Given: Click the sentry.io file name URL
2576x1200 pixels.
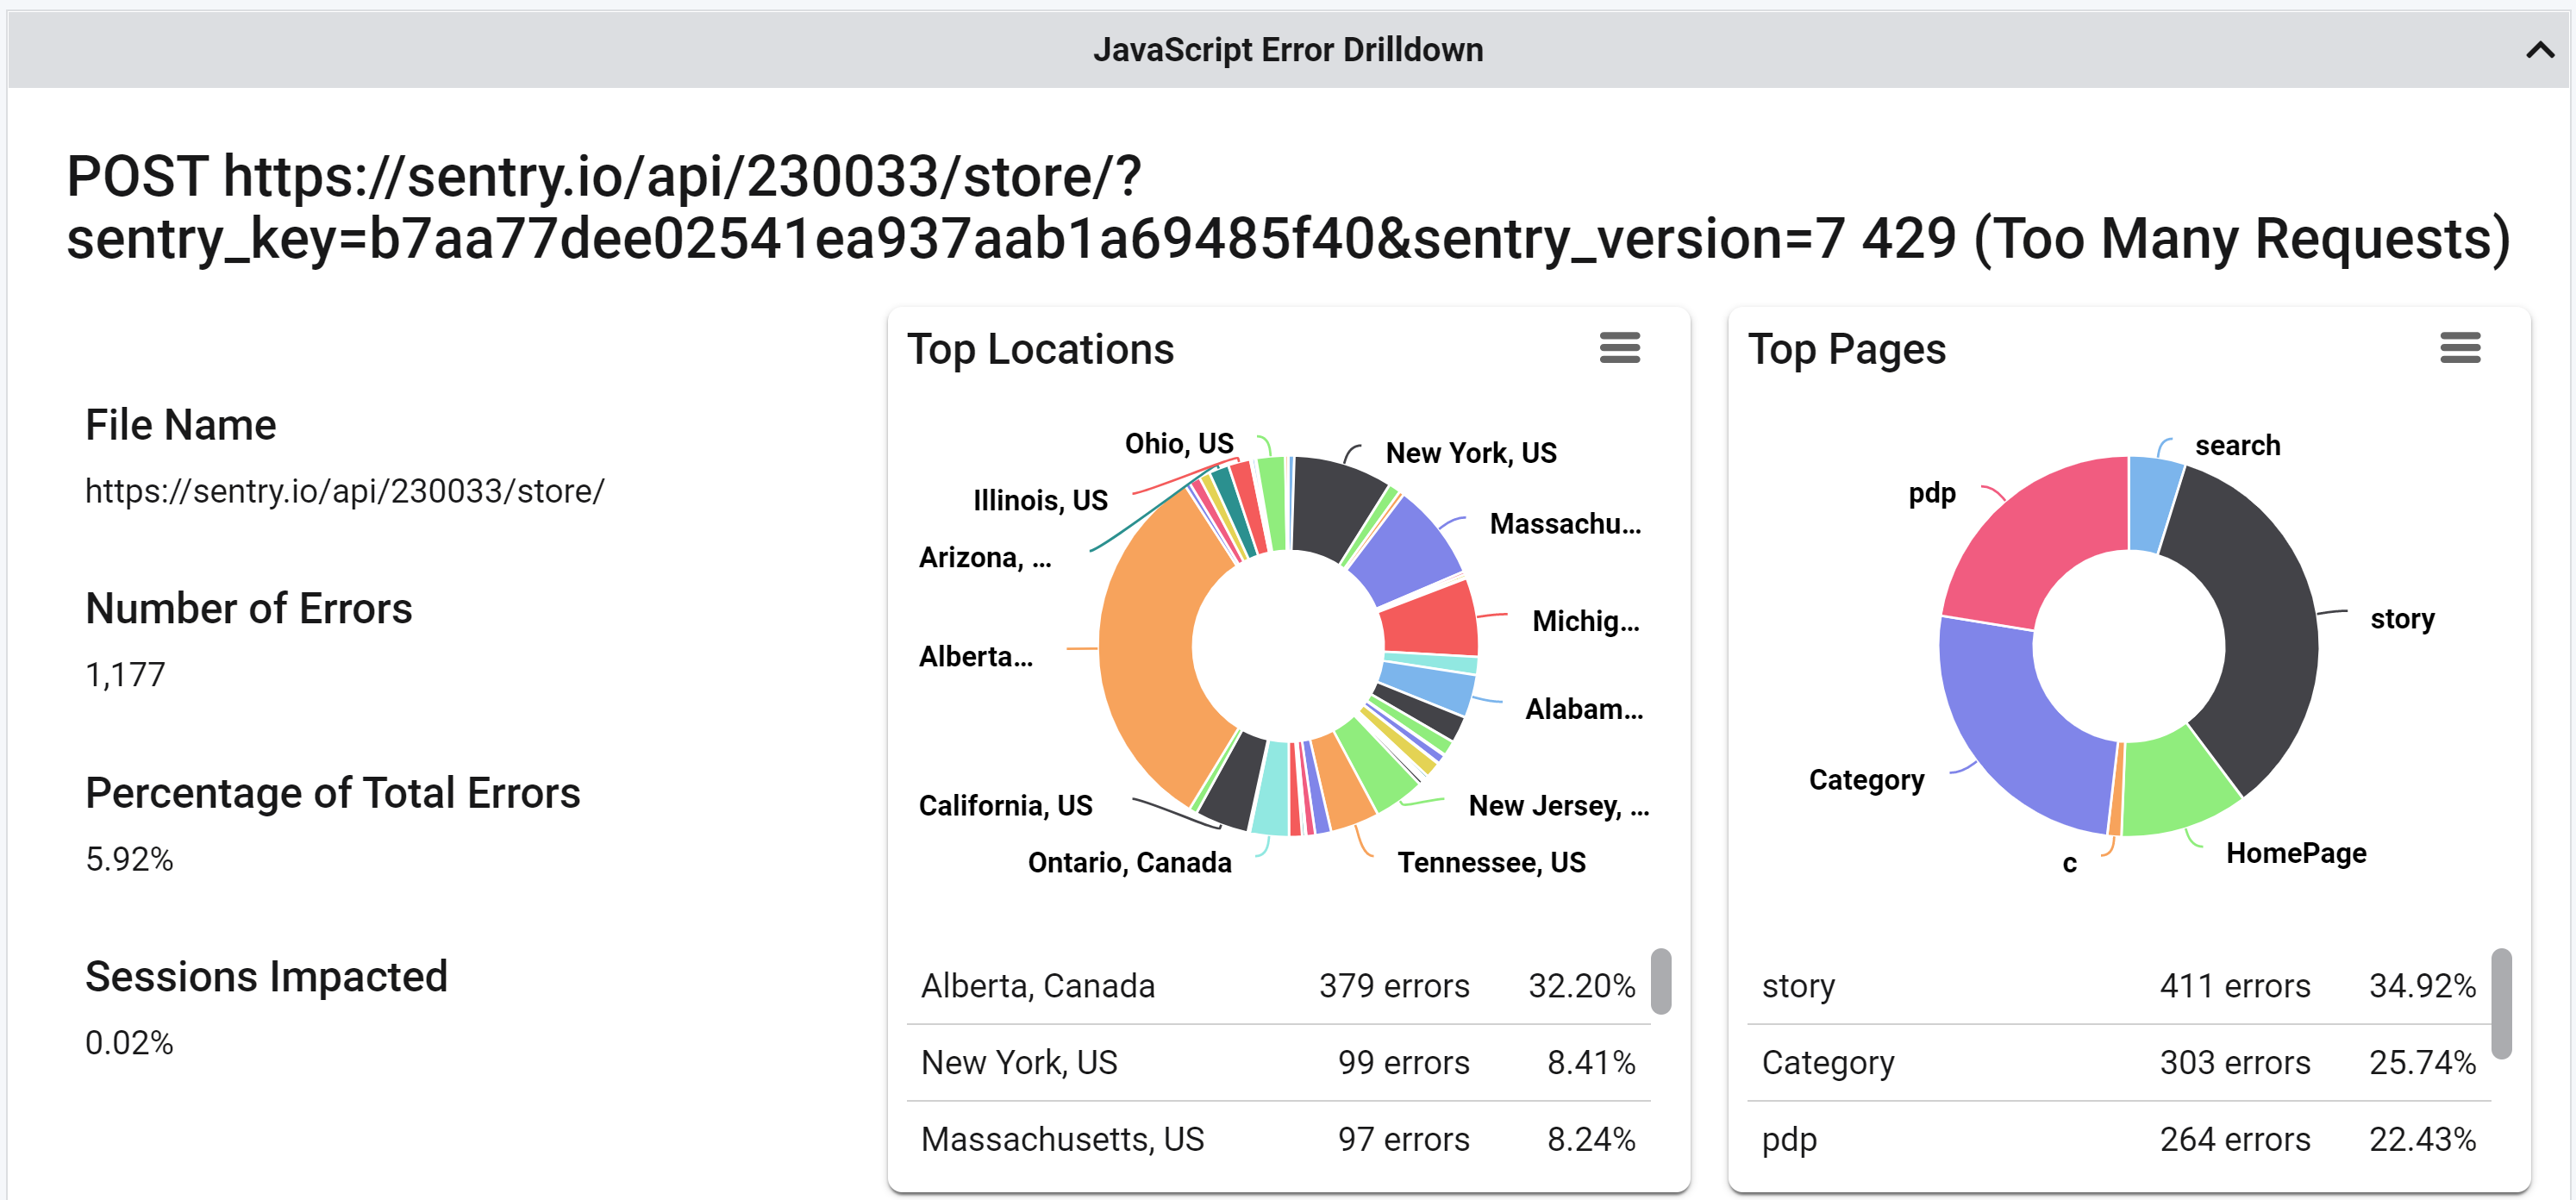Looking at the screenshot, I should [345, 491].
